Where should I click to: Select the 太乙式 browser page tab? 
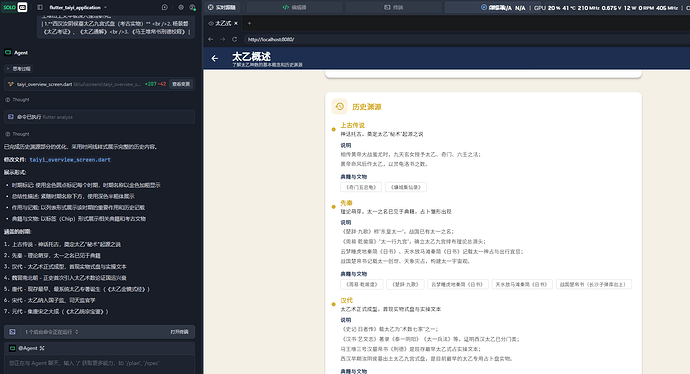[x=223, y=23]
